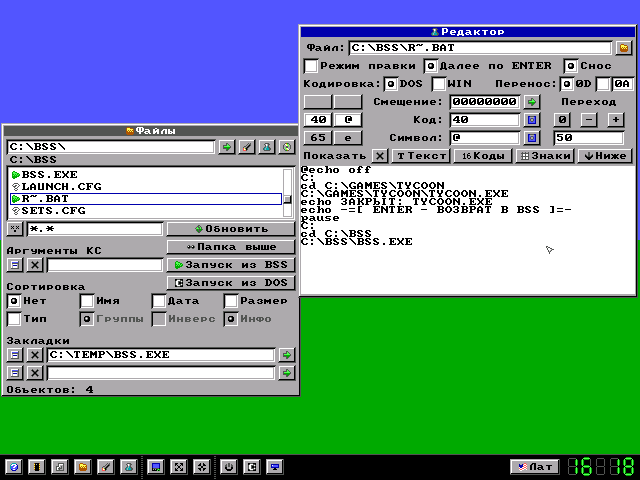Screen dimensions: 640x480
Task: Click the green arrow next to Смещение field
Action: 531,102
